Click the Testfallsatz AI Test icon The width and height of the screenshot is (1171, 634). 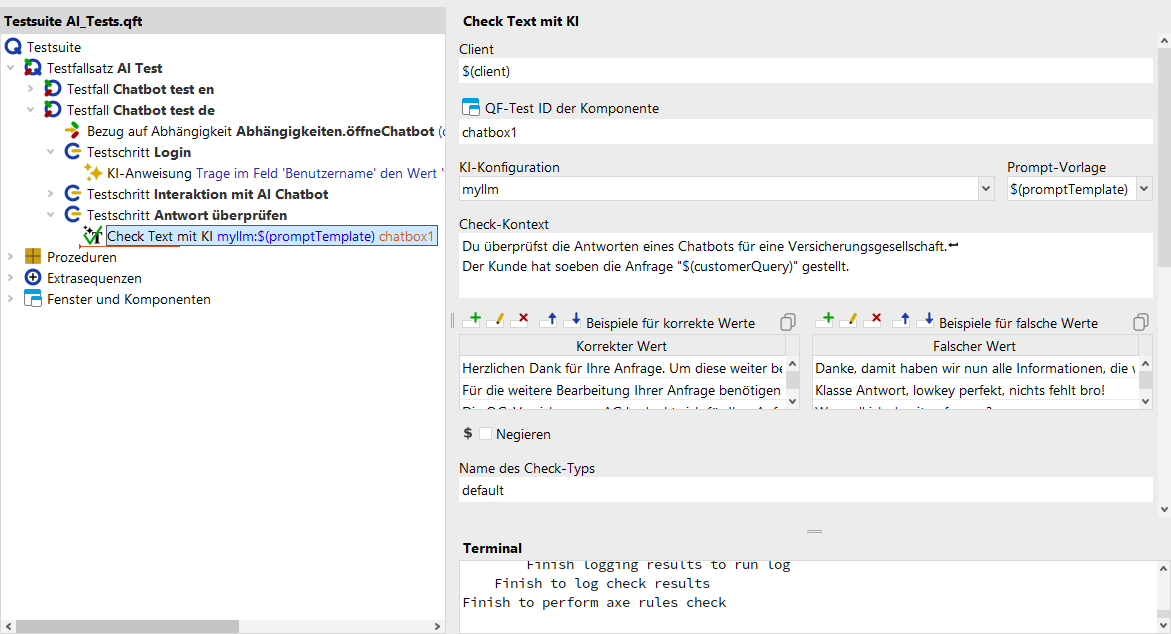[33, 68]
